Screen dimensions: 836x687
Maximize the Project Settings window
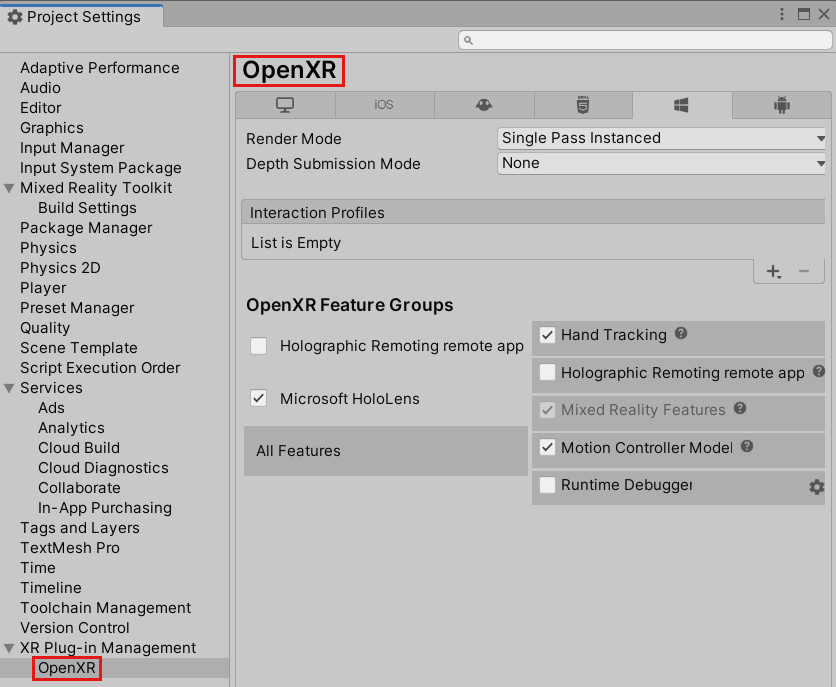pyautogui.click(x=803, y=14)
